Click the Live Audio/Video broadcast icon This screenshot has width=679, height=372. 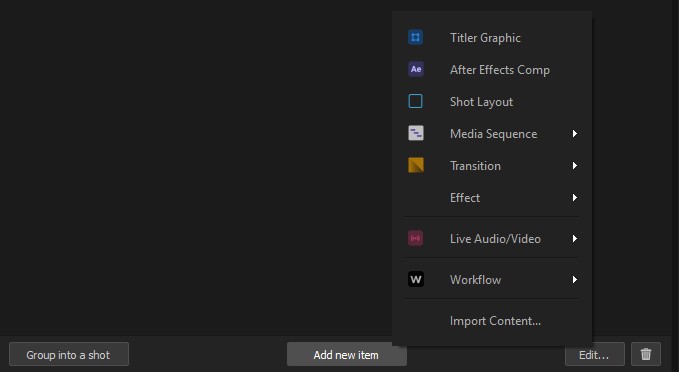click(x=415, y=238)
